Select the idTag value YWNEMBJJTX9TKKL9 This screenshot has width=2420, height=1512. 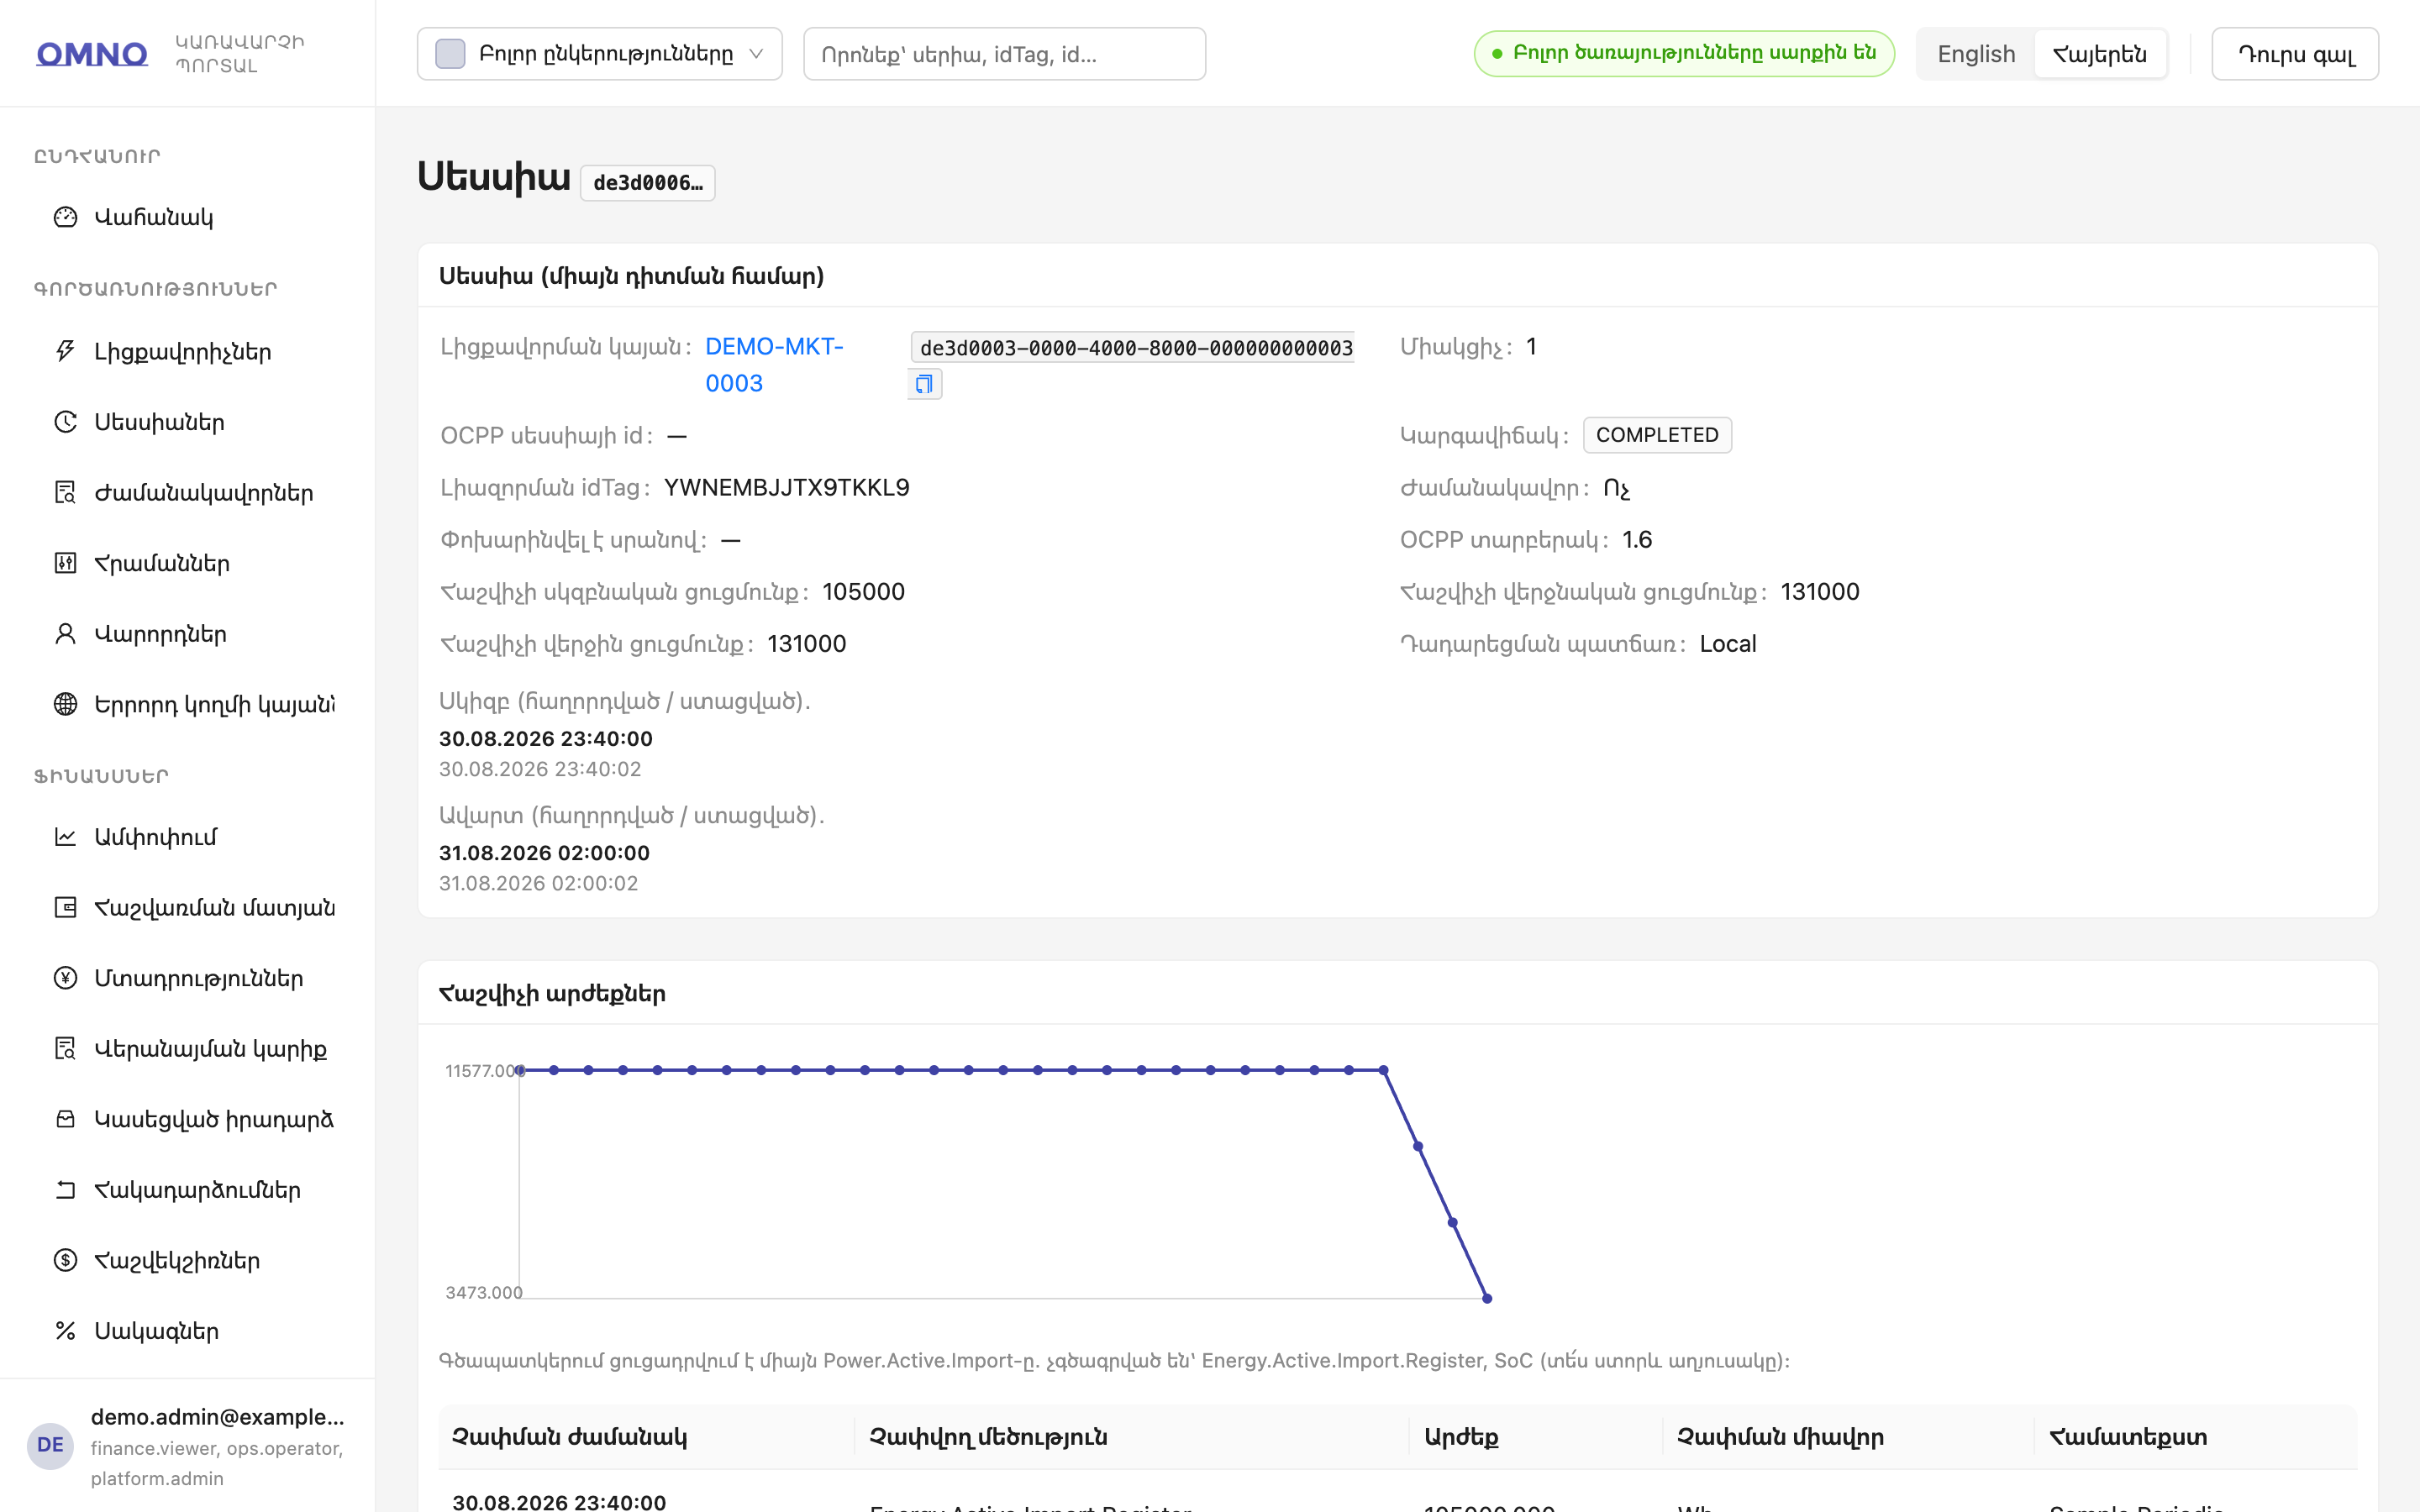[786, 488]
